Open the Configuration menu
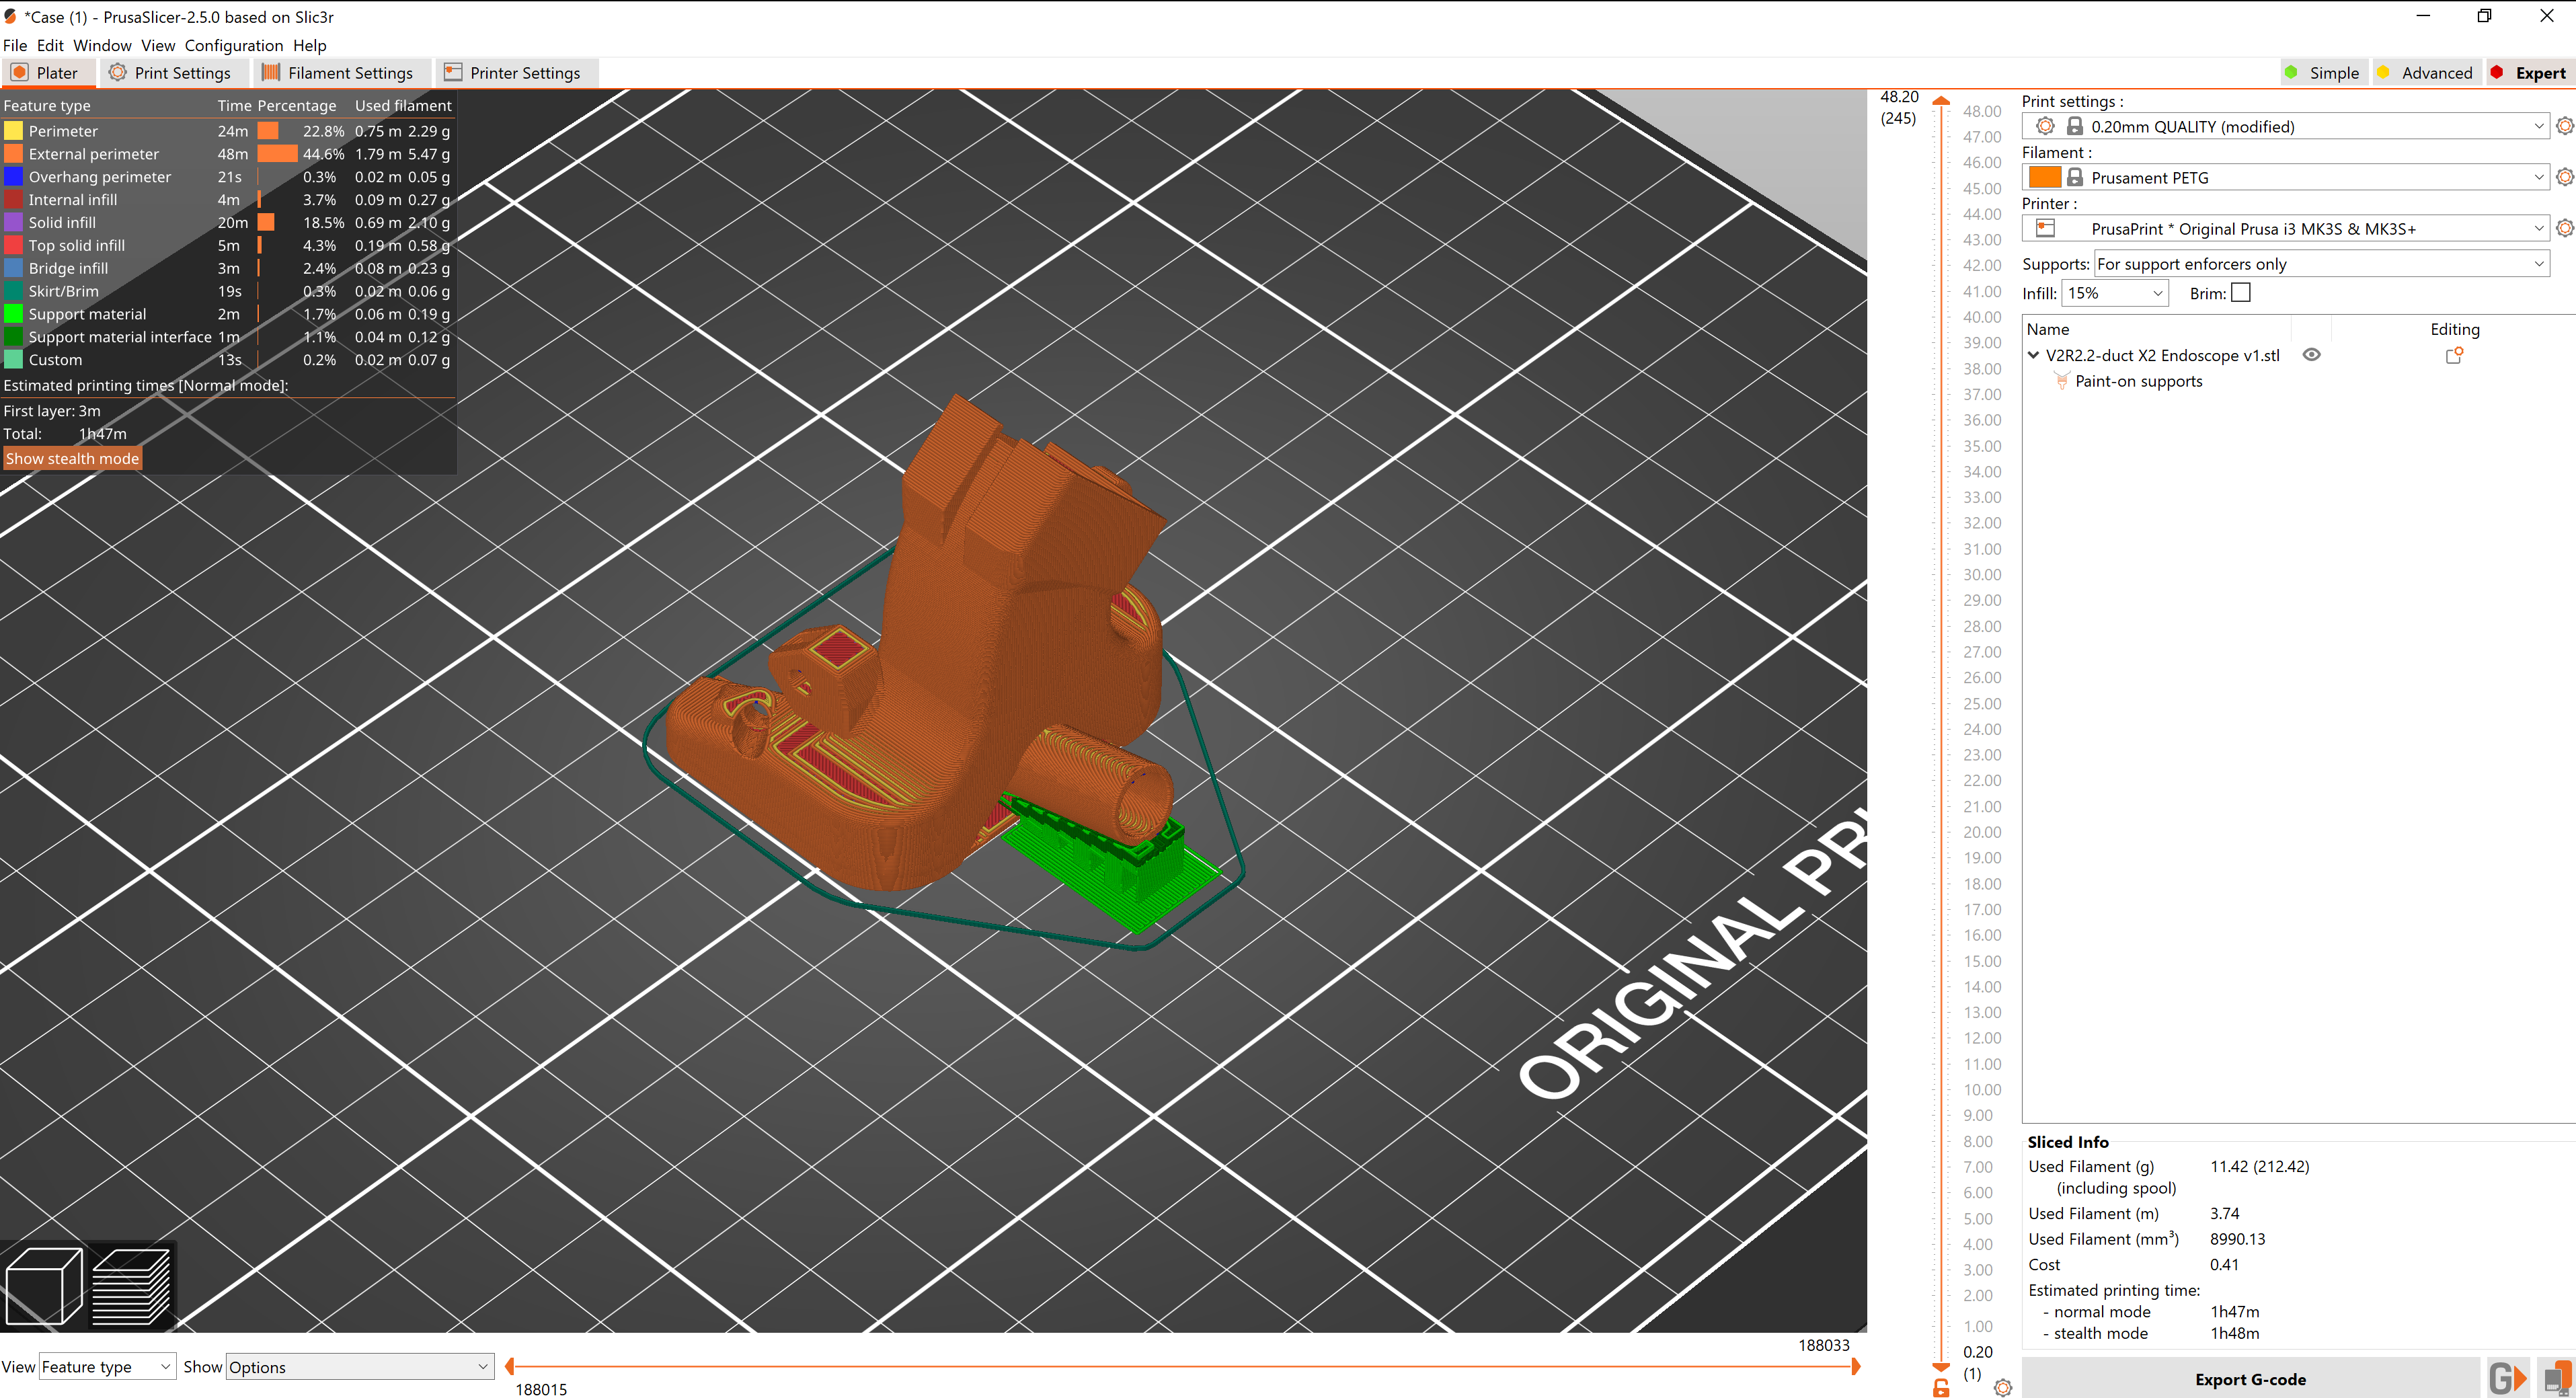The image size is (2576, 1398). 233,45
